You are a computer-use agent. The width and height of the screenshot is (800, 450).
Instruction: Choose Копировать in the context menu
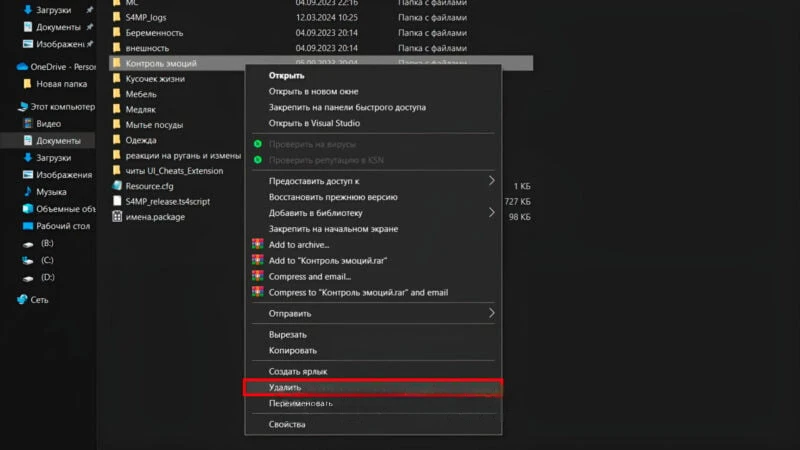[292, 351]
